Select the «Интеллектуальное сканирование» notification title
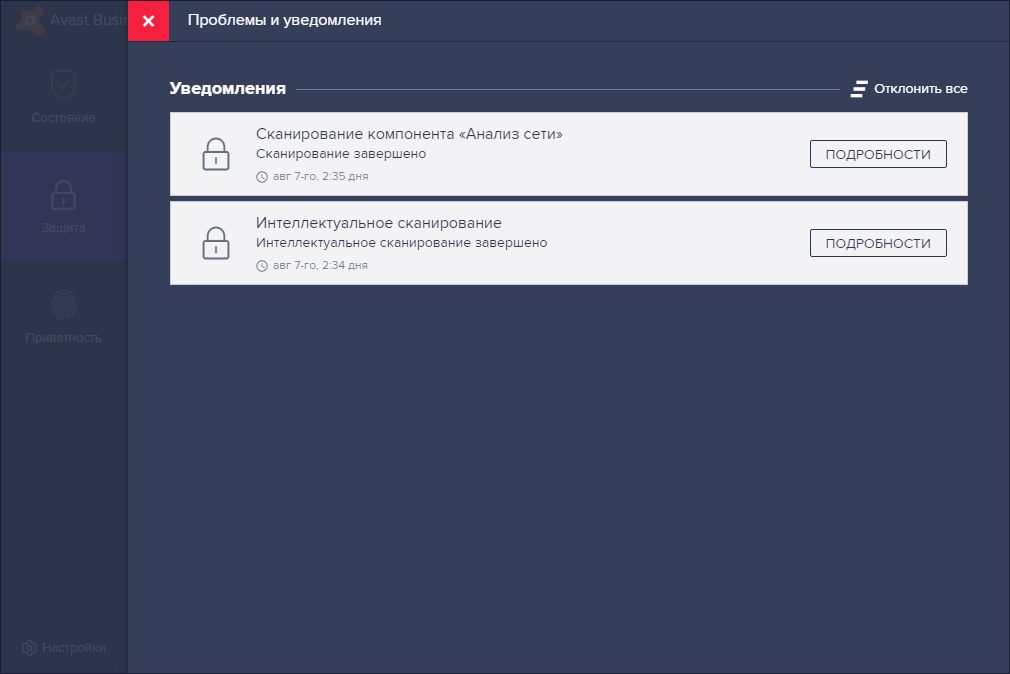This screenshot has width=1010, height=674. point(379,222)
